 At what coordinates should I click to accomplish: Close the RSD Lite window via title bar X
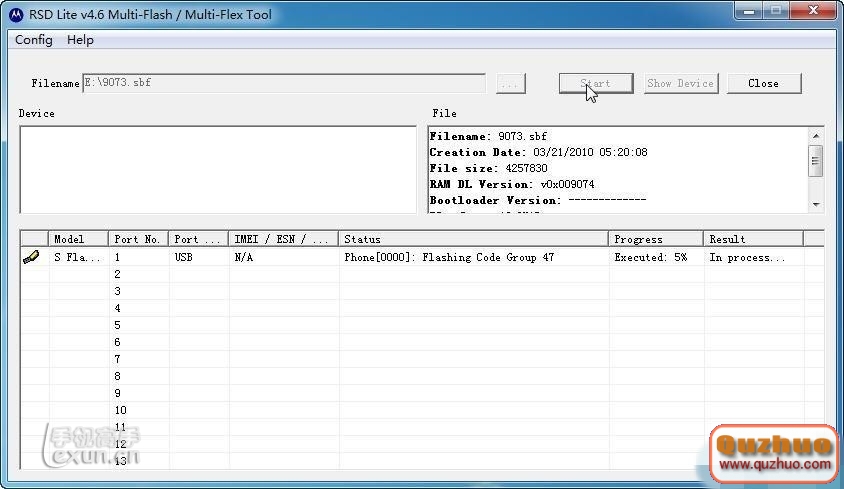[813, 11]
